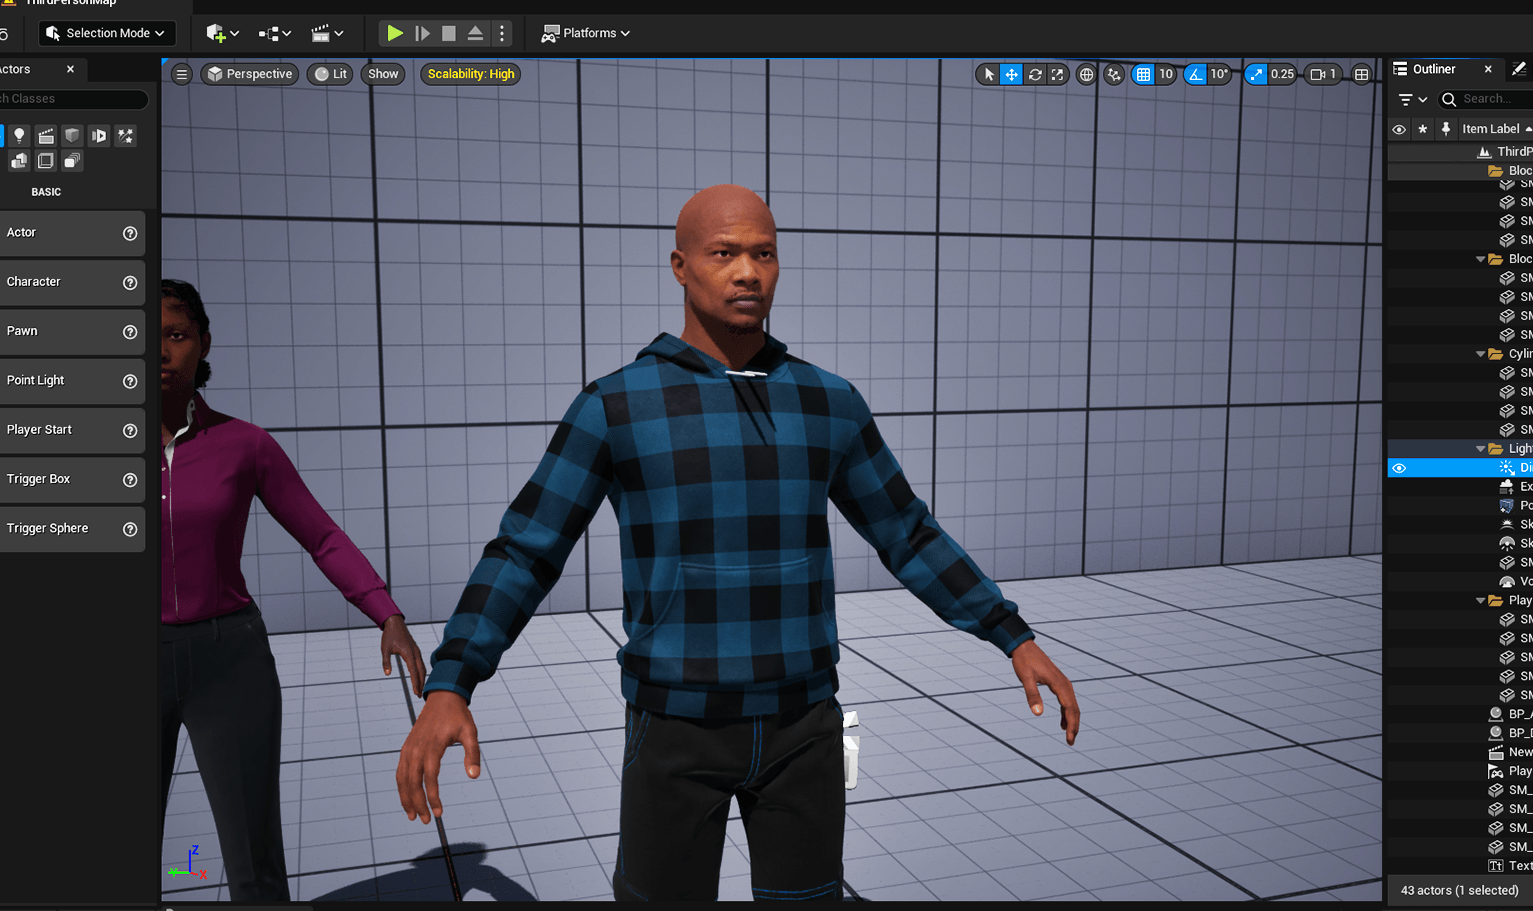Open the Perspective viewport dropdown
Viewport: 1533px width, 911px height.
pyautogui.click(x=249, y=73)
